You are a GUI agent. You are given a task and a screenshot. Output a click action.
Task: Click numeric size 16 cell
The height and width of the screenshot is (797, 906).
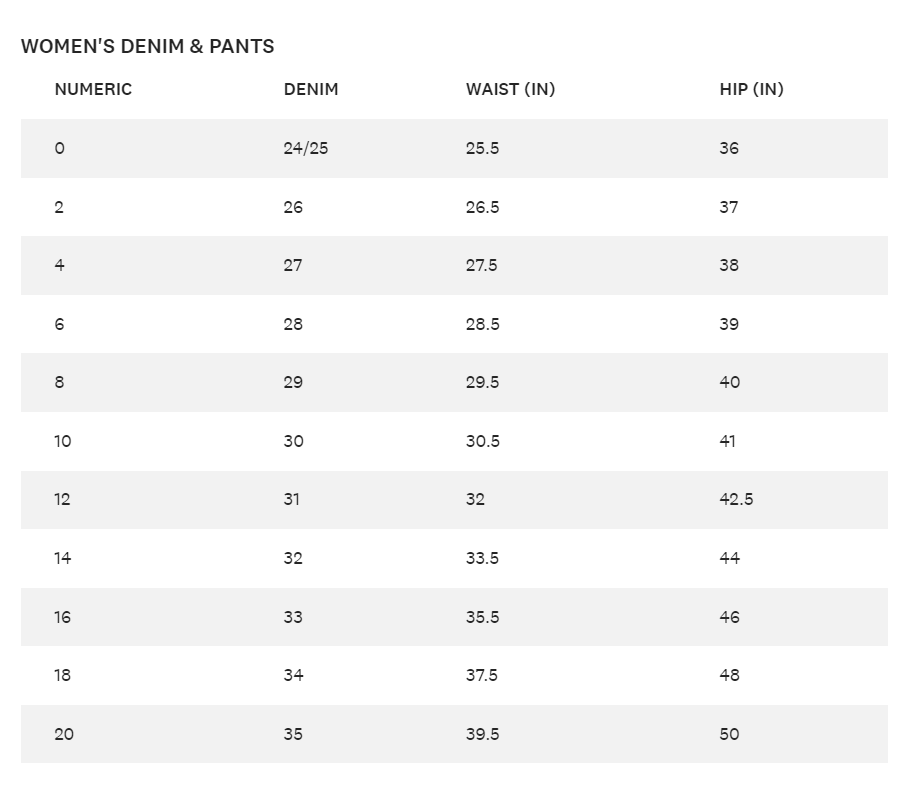pos(63,617)
